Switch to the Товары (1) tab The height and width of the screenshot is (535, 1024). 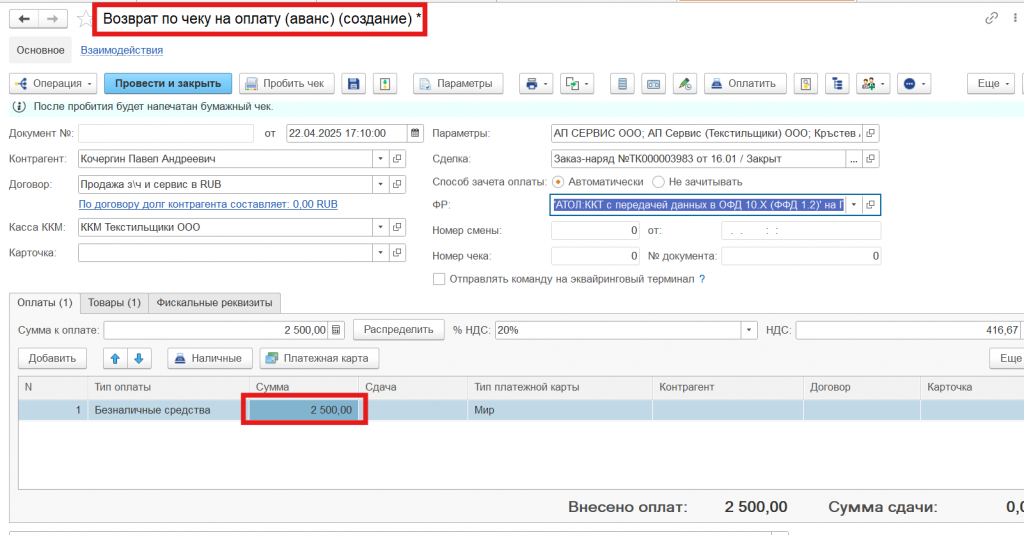[114, 303]
